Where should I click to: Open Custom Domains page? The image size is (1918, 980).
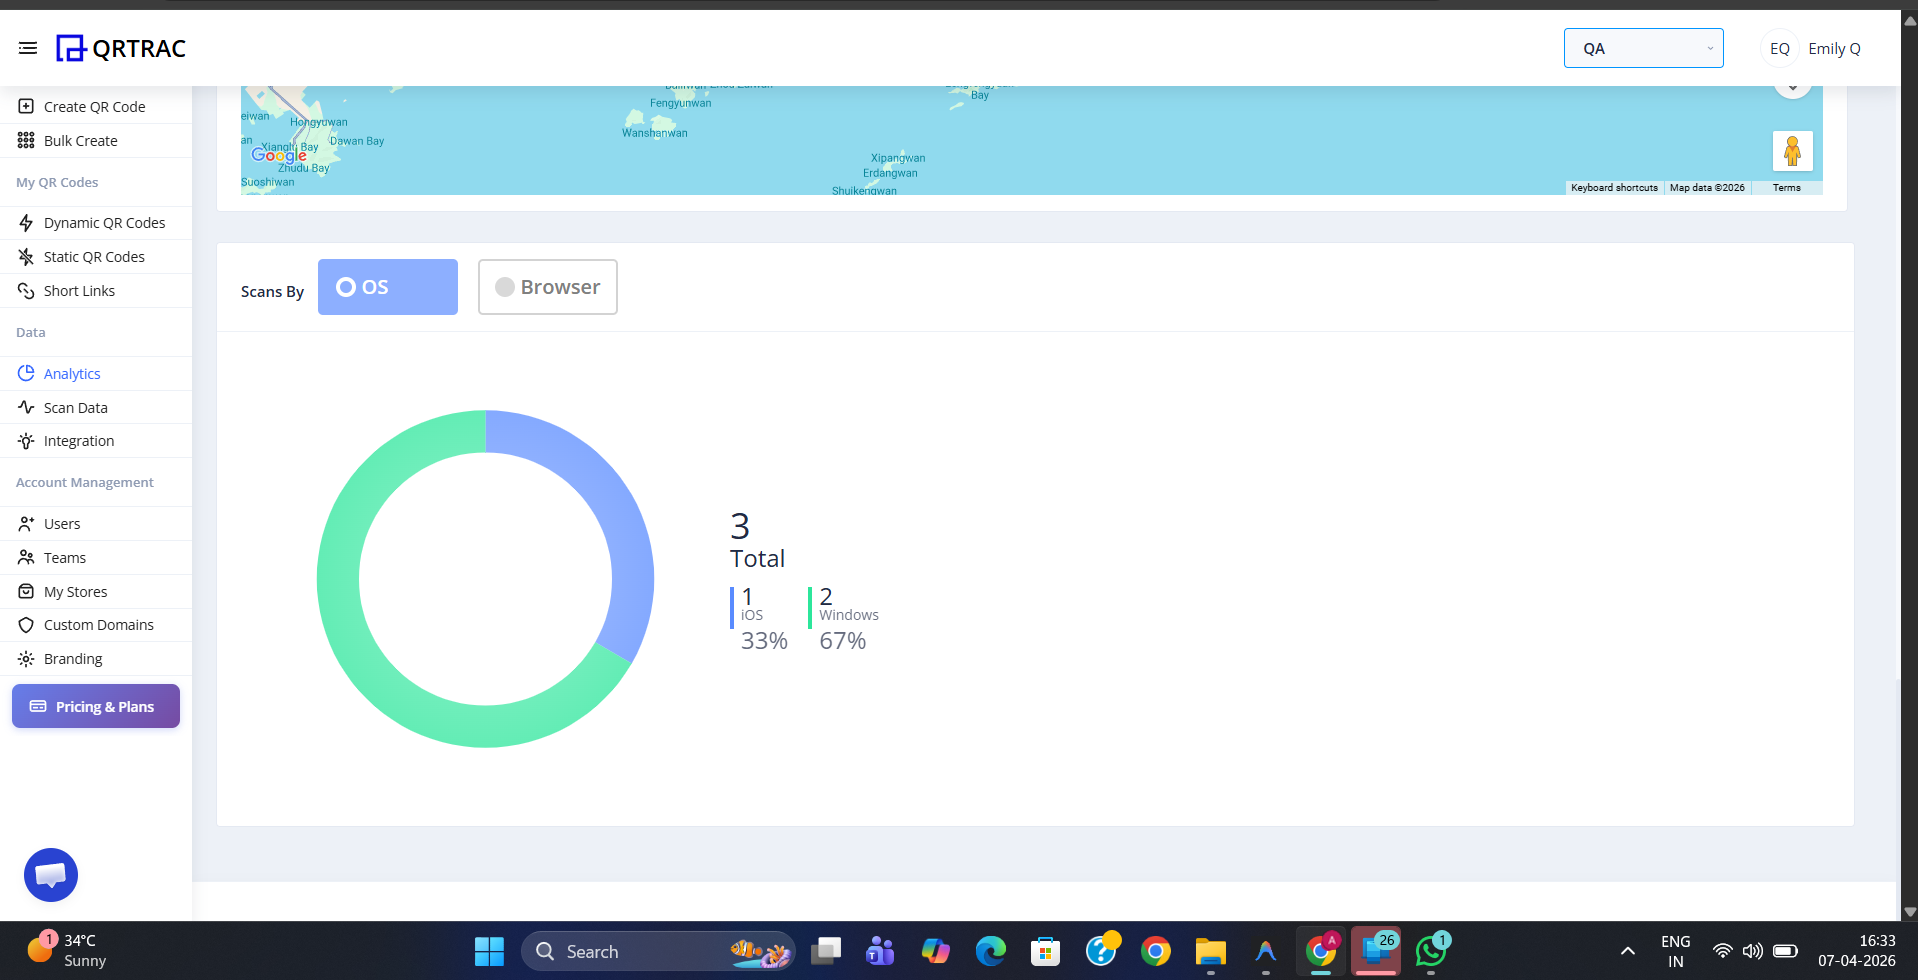click(99, 624)
